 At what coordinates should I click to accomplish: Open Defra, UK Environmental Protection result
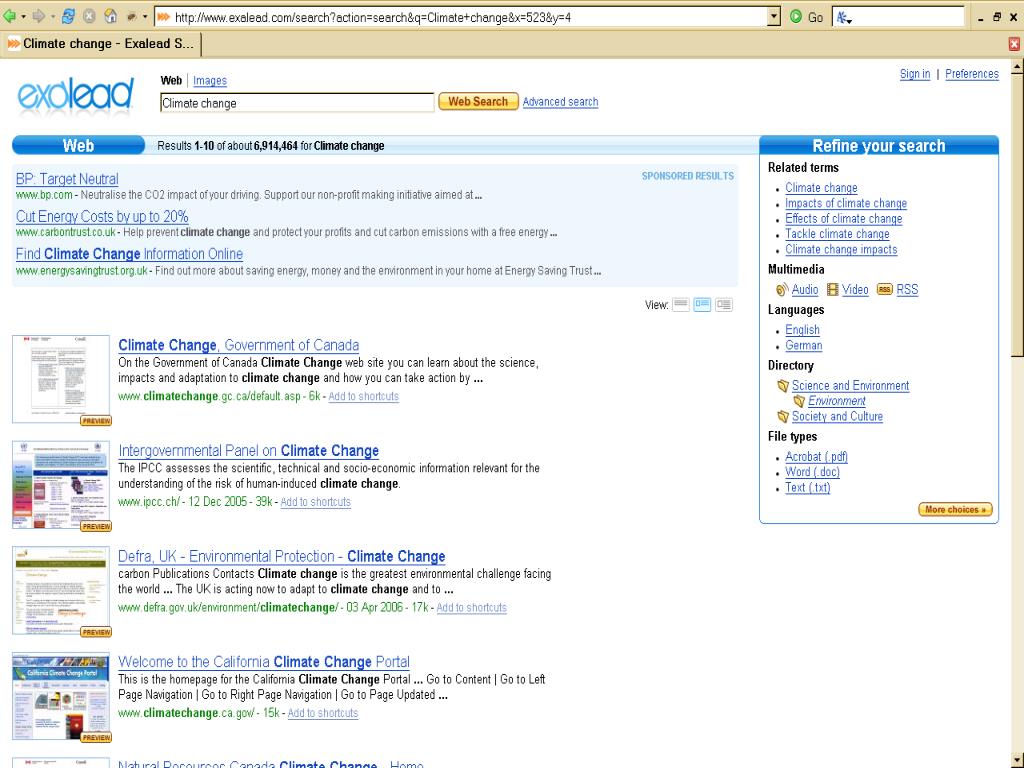pos(281,556)
